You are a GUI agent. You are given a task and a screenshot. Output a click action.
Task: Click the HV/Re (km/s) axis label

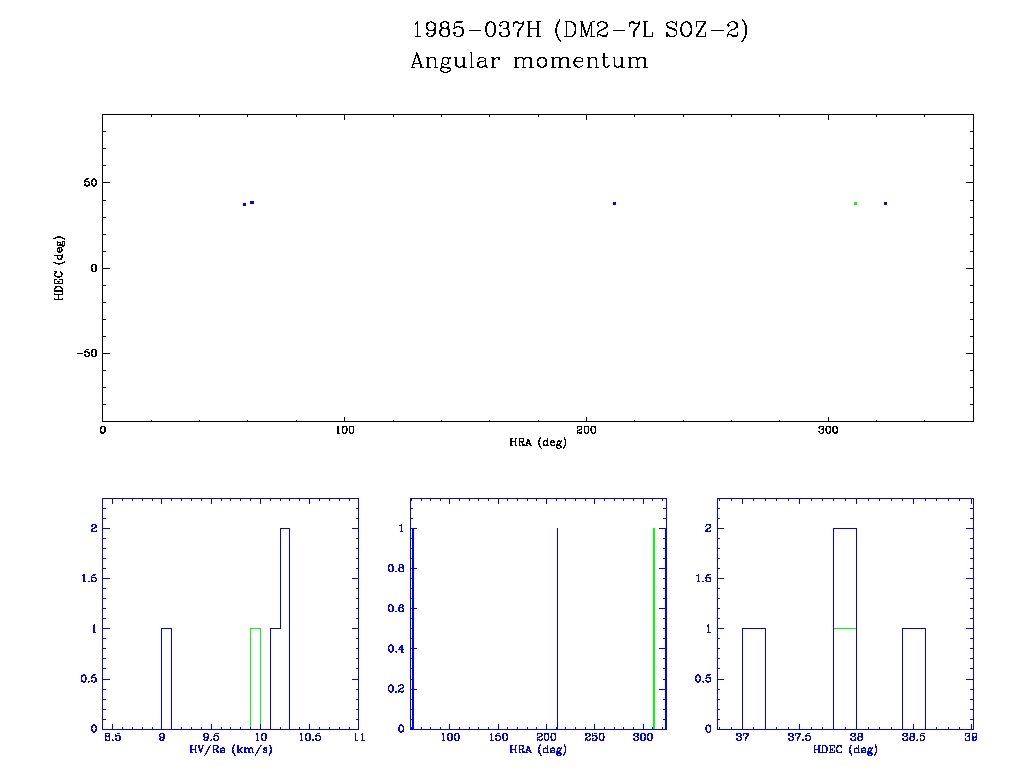pyautogui.click(x=230, y=749)
